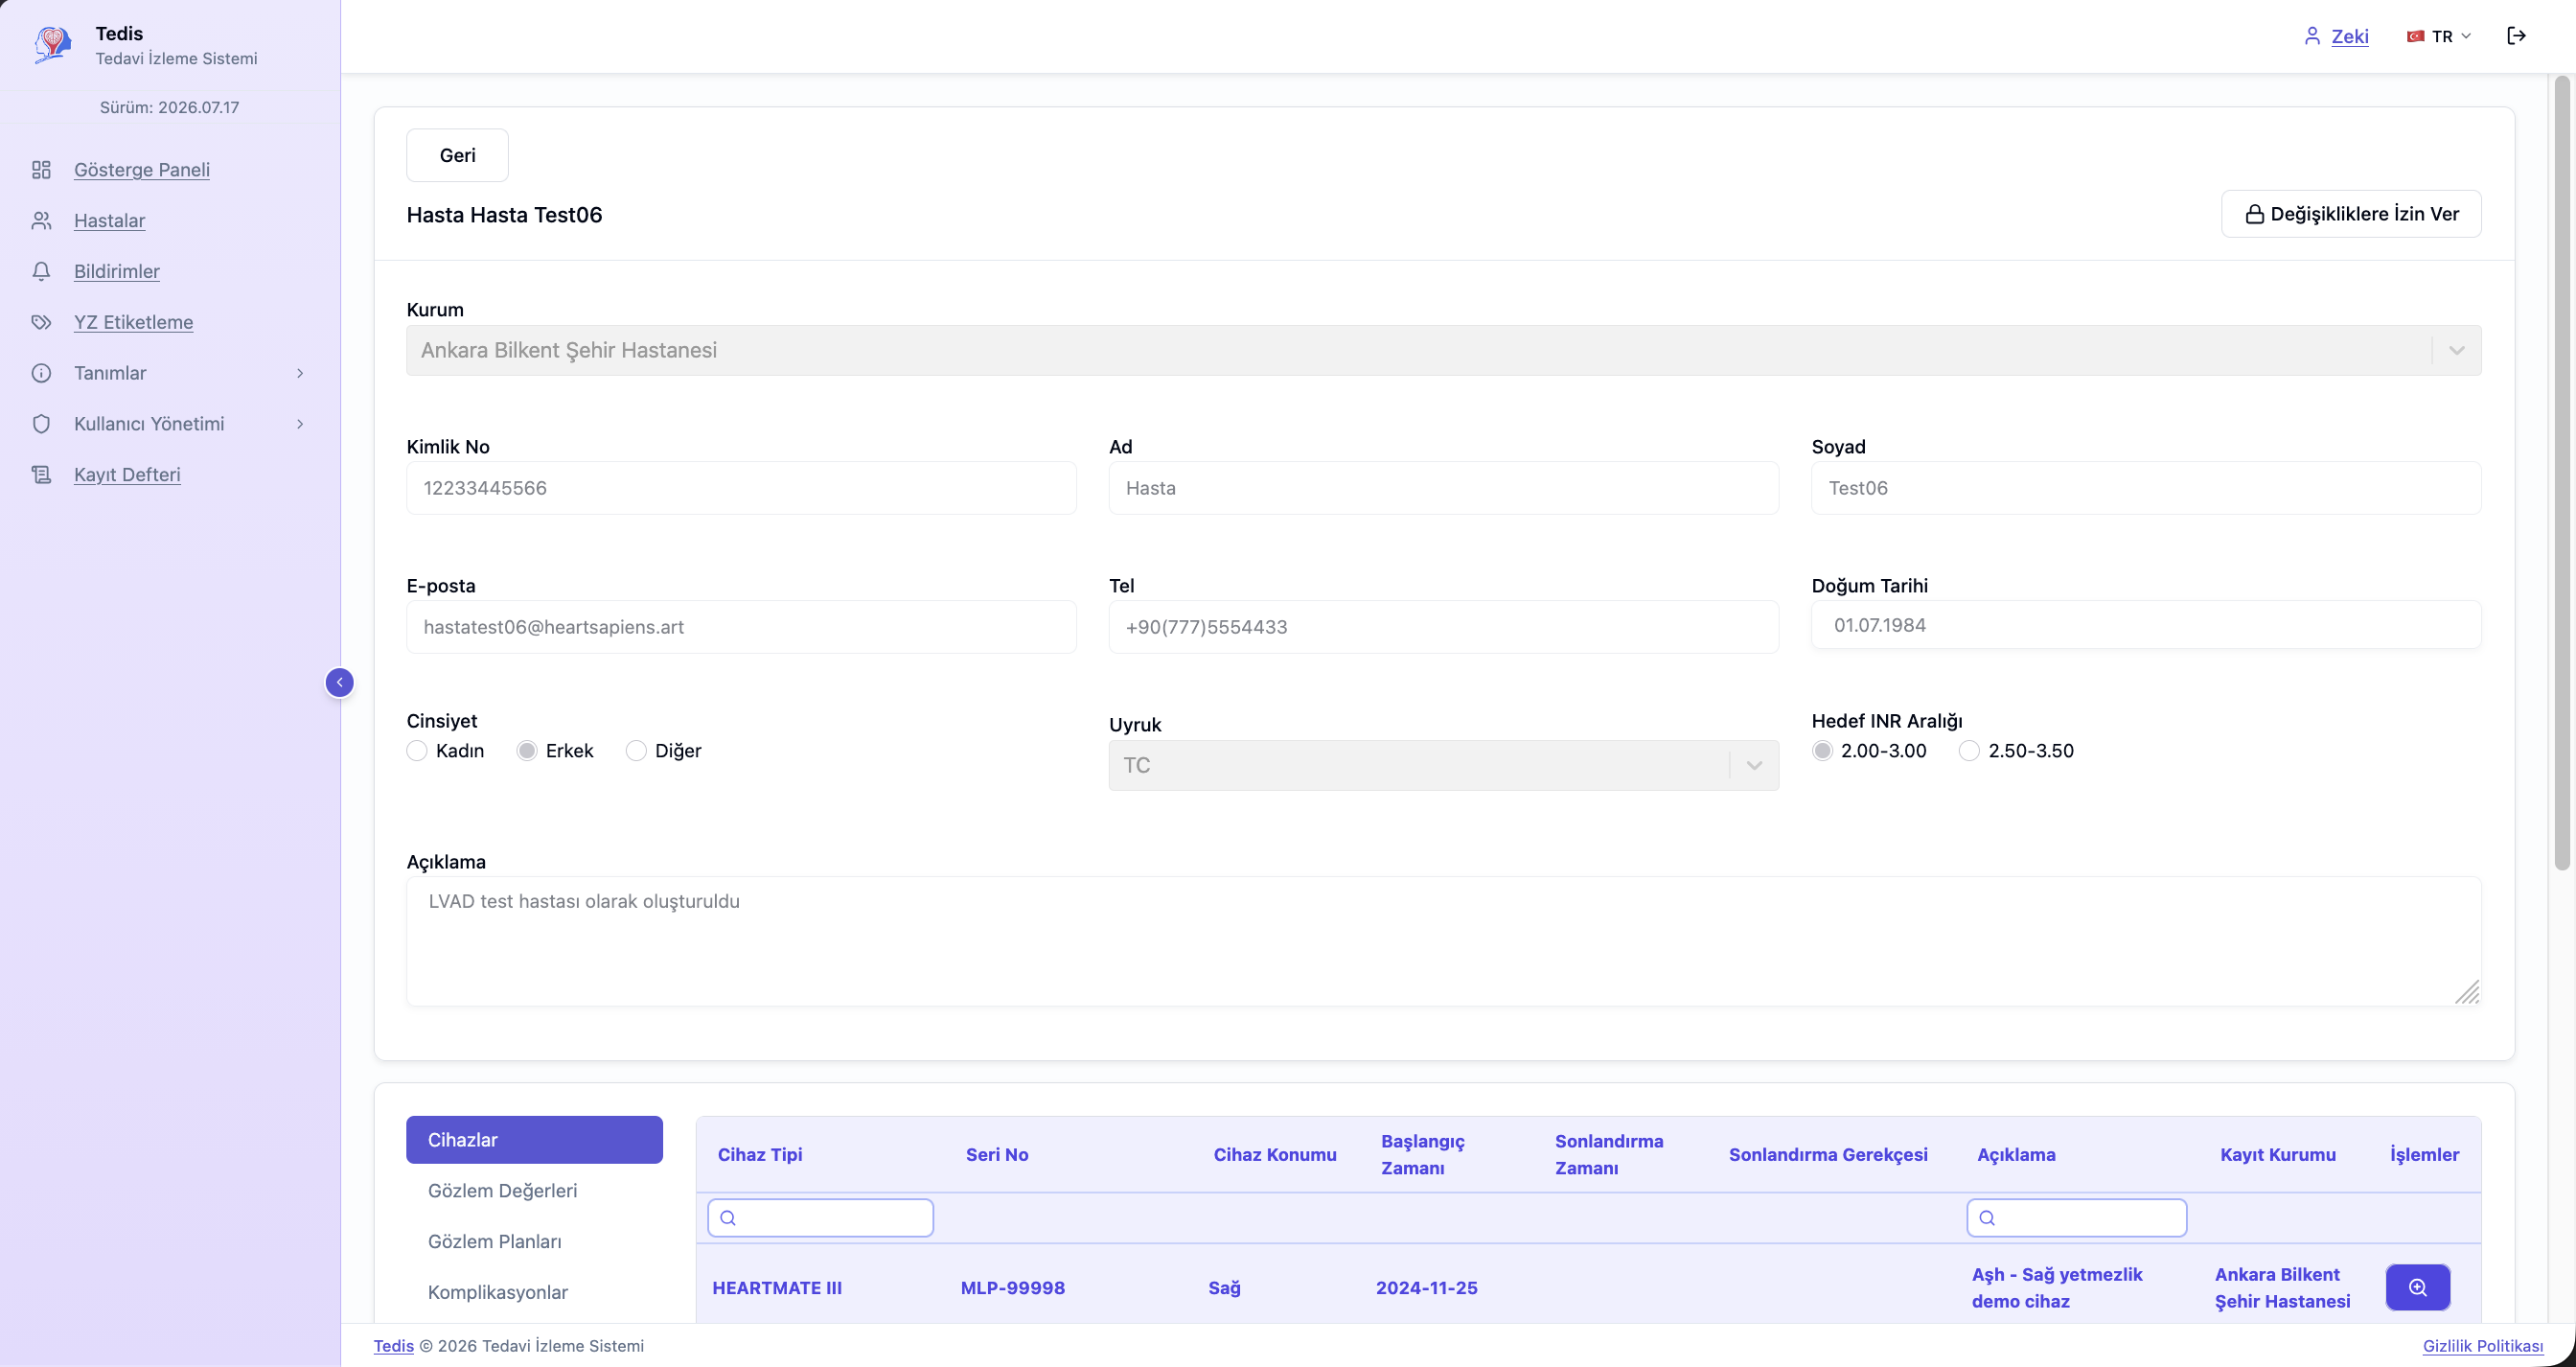Viewport: 2576px width, 1367px height.
Task: Sort by Seri No column header
Action: point(996,1155)
